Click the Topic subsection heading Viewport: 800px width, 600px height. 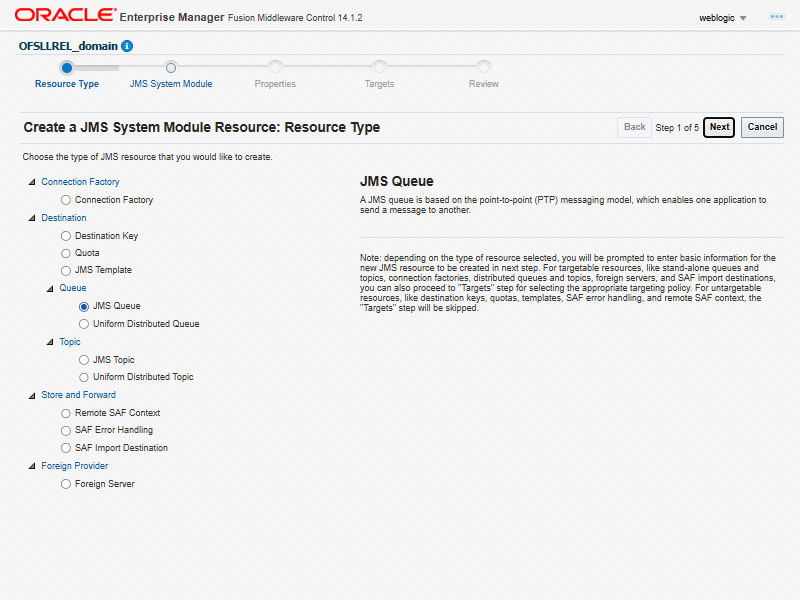click(70, 342)
